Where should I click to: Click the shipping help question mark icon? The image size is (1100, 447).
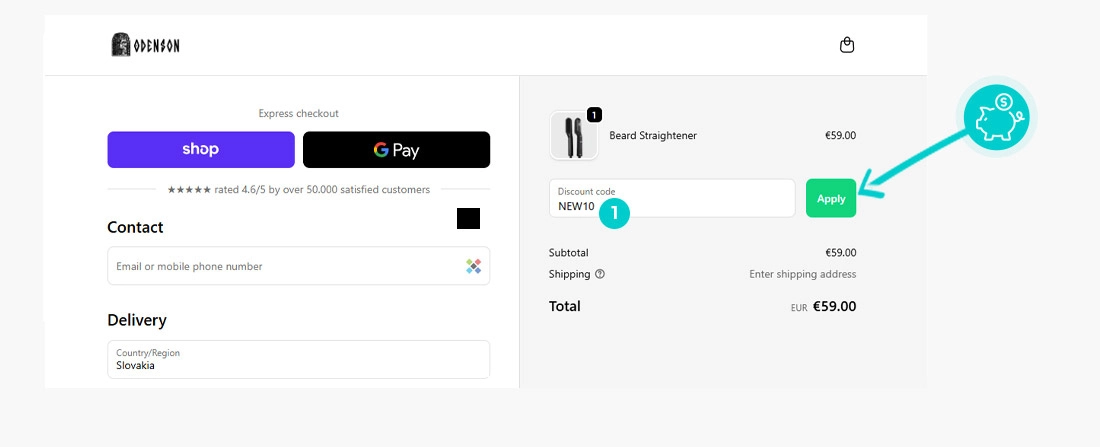(x=600, y=274)
